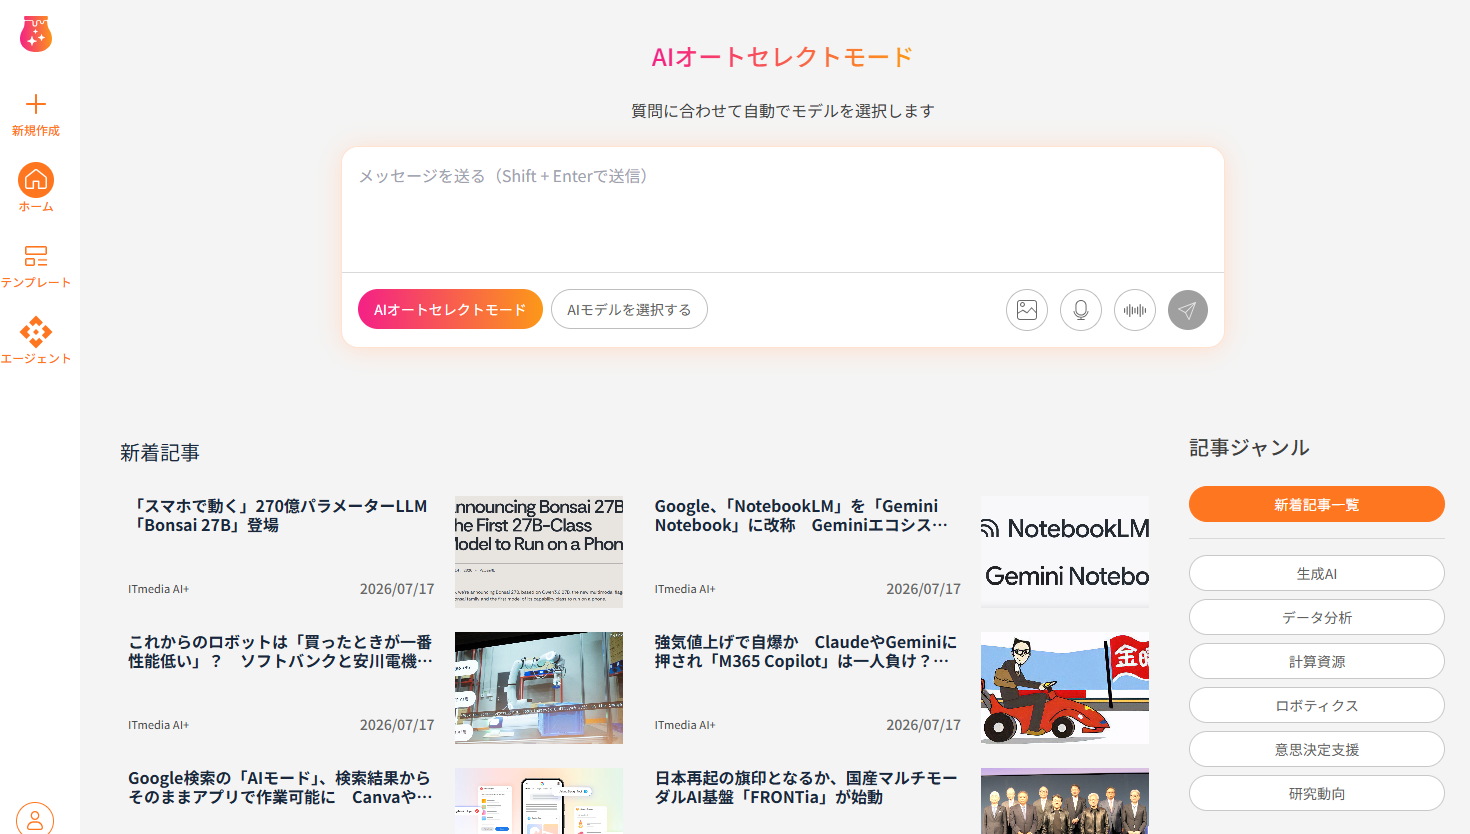
Task: Filter articles by 意思決定支援
Action: point(1317,749)
